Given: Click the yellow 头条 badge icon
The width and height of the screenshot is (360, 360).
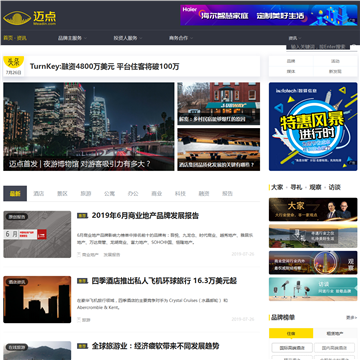Looking at the screenshot, I should pos(13,62).
